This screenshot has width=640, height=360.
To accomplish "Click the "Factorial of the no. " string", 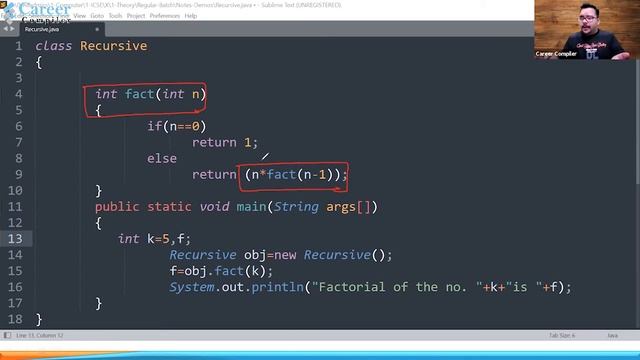I will tap(397, 287).
